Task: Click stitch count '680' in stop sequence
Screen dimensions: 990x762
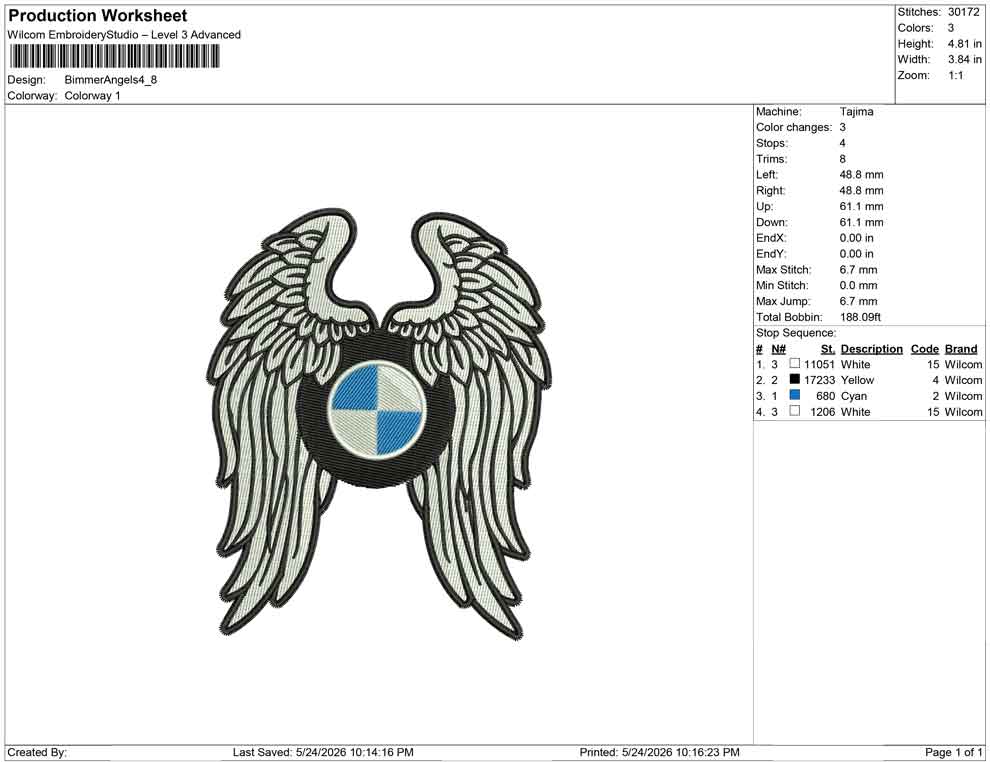Action: pyautogui.click(x=826, y=396)
